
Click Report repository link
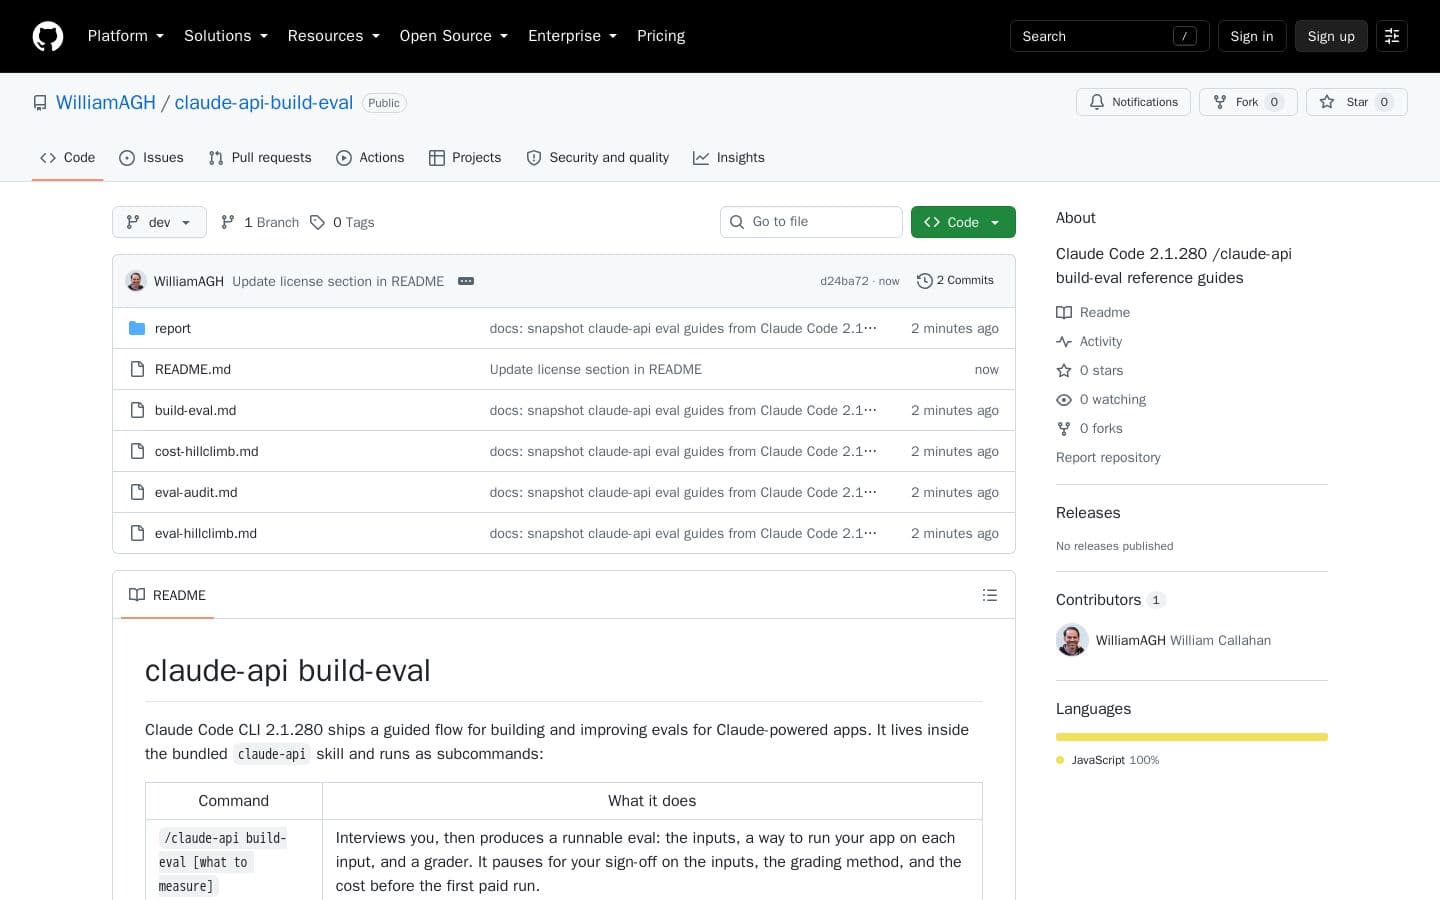(x=1108, y=457)
